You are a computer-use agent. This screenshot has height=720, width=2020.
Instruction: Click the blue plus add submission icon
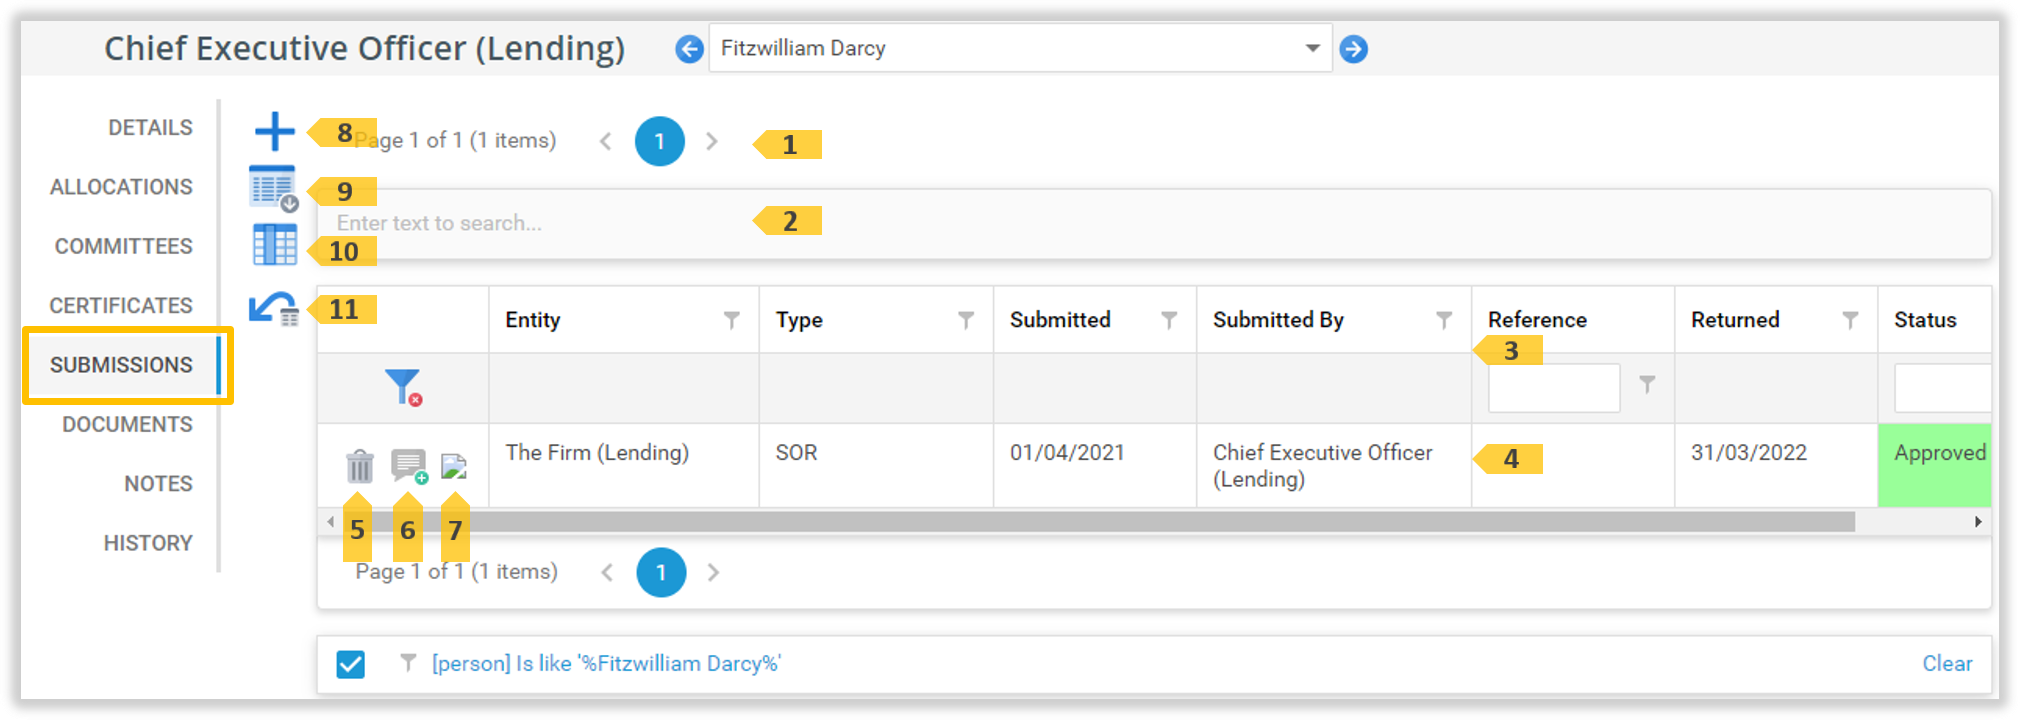click(274, 131)
